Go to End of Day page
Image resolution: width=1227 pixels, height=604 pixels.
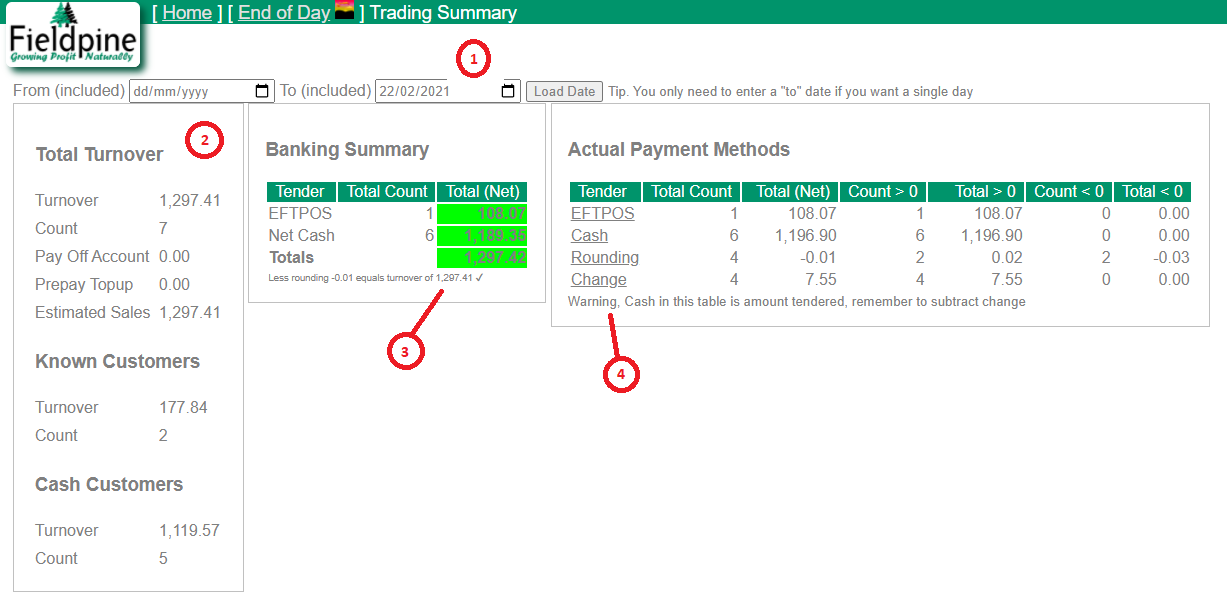(284, 13)
